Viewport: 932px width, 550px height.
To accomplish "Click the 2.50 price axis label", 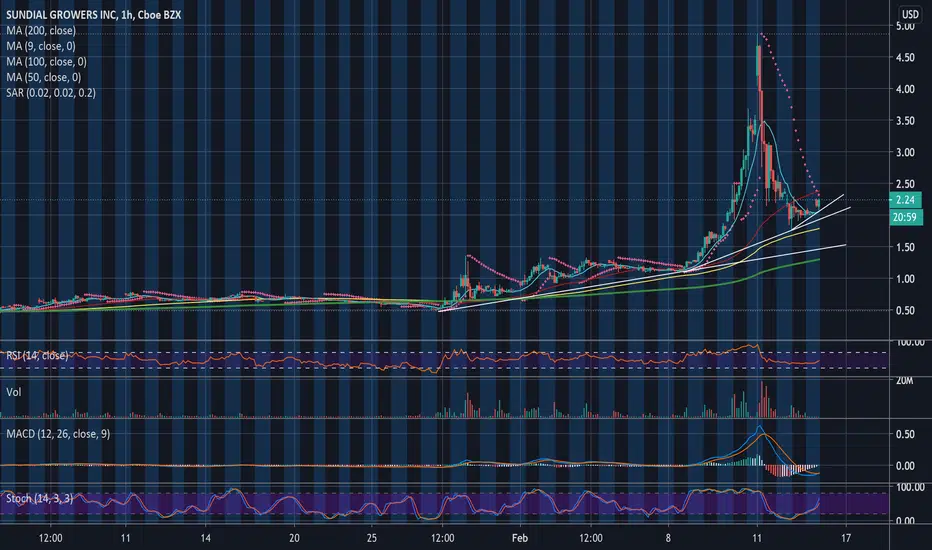I will [x=905, y=184].
